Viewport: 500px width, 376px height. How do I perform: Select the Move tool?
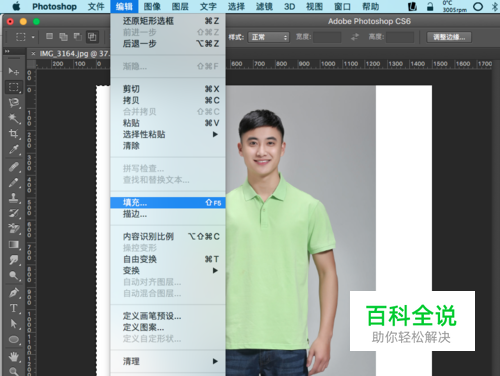(14, 71)
